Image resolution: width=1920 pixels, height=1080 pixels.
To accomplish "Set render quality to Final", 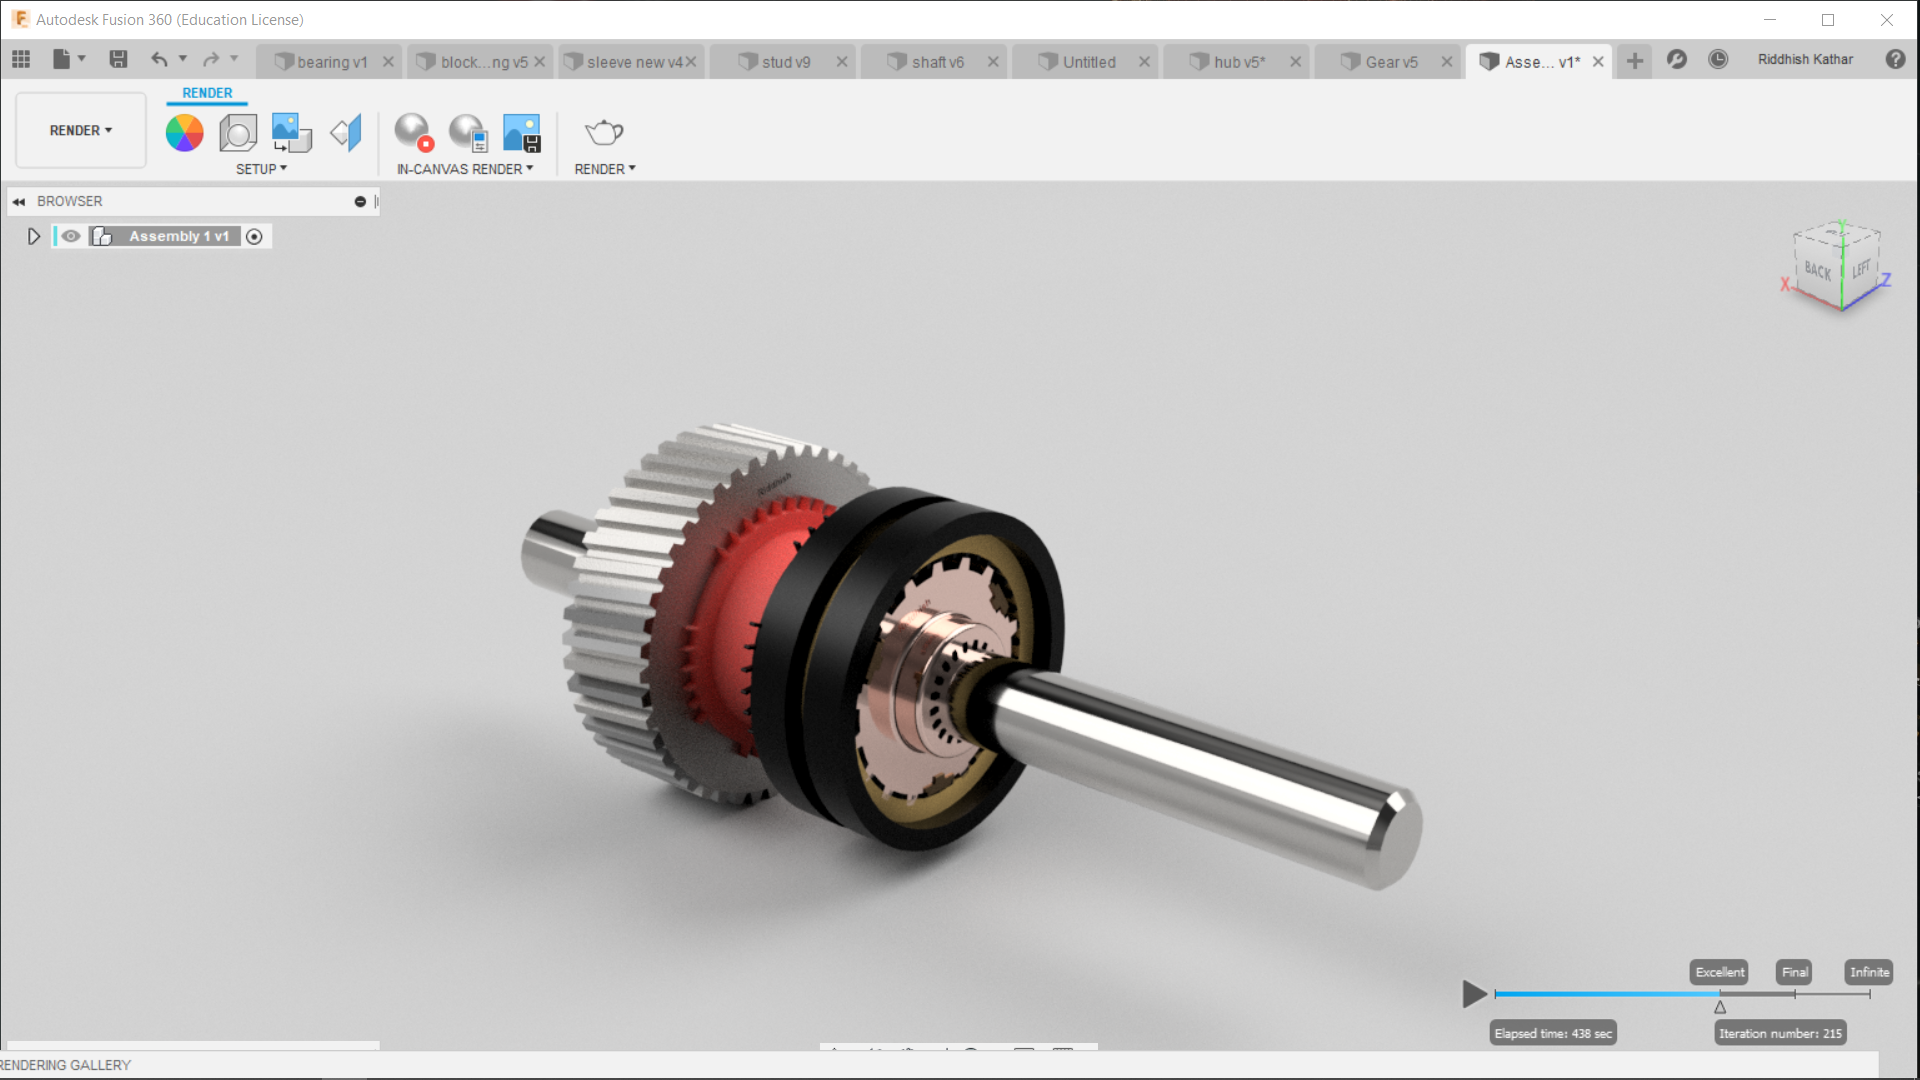I will (1795, 972).
